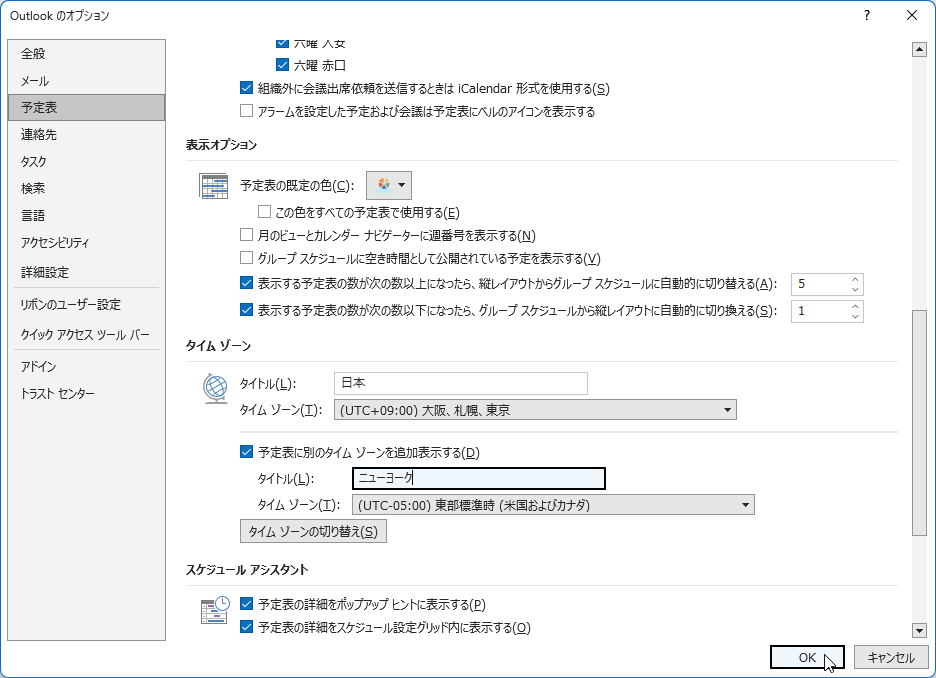Click the calendar grid icon in 表示オプション

click(x=213, y=186)
